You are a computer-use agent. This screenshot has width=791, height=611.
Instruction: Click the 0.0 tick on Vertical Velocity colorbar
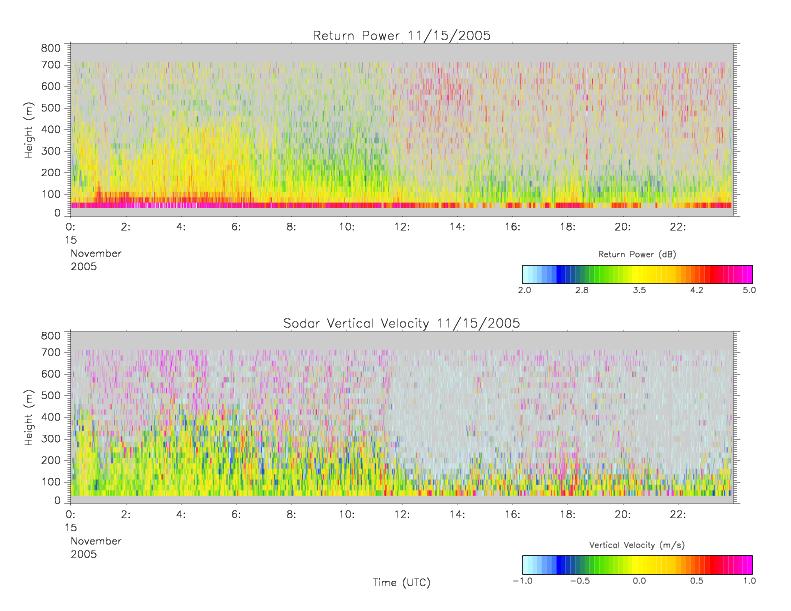pos(640,581)
